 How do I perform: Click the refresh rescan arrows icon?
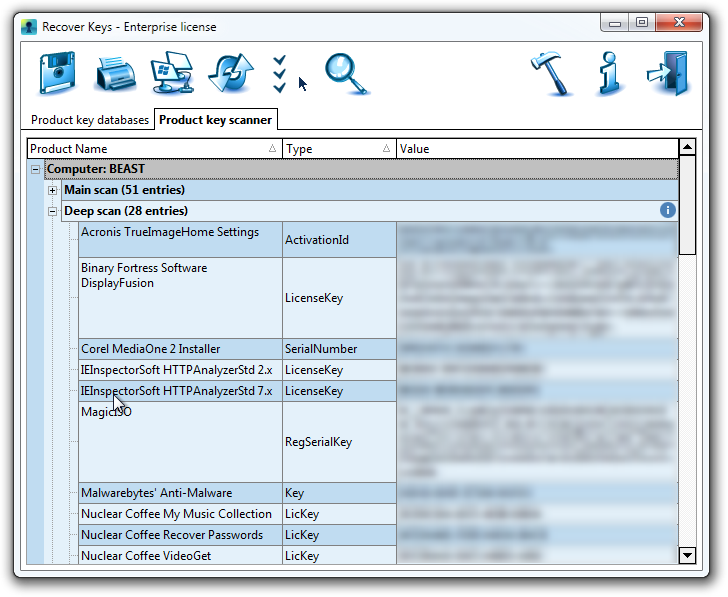pos(231,73)
